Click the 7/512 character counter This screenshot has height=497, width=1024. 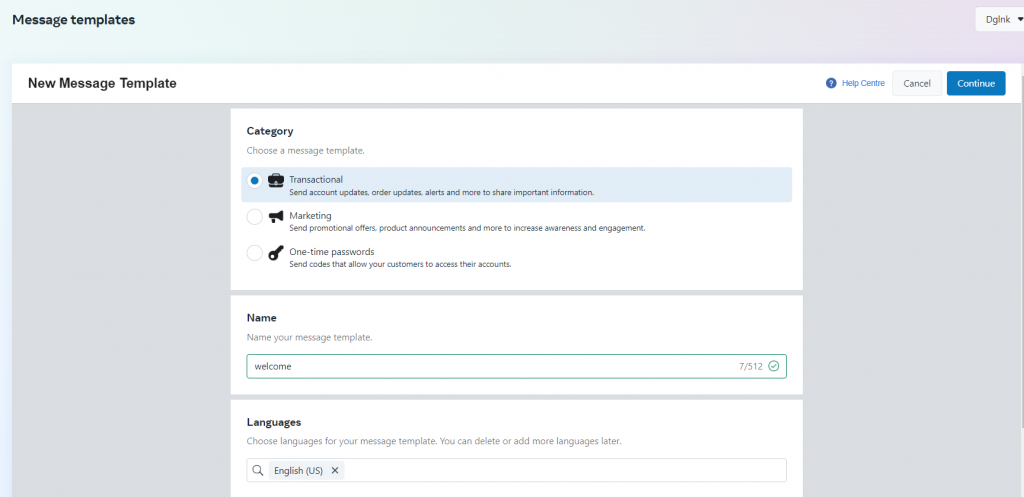(750, 366)
